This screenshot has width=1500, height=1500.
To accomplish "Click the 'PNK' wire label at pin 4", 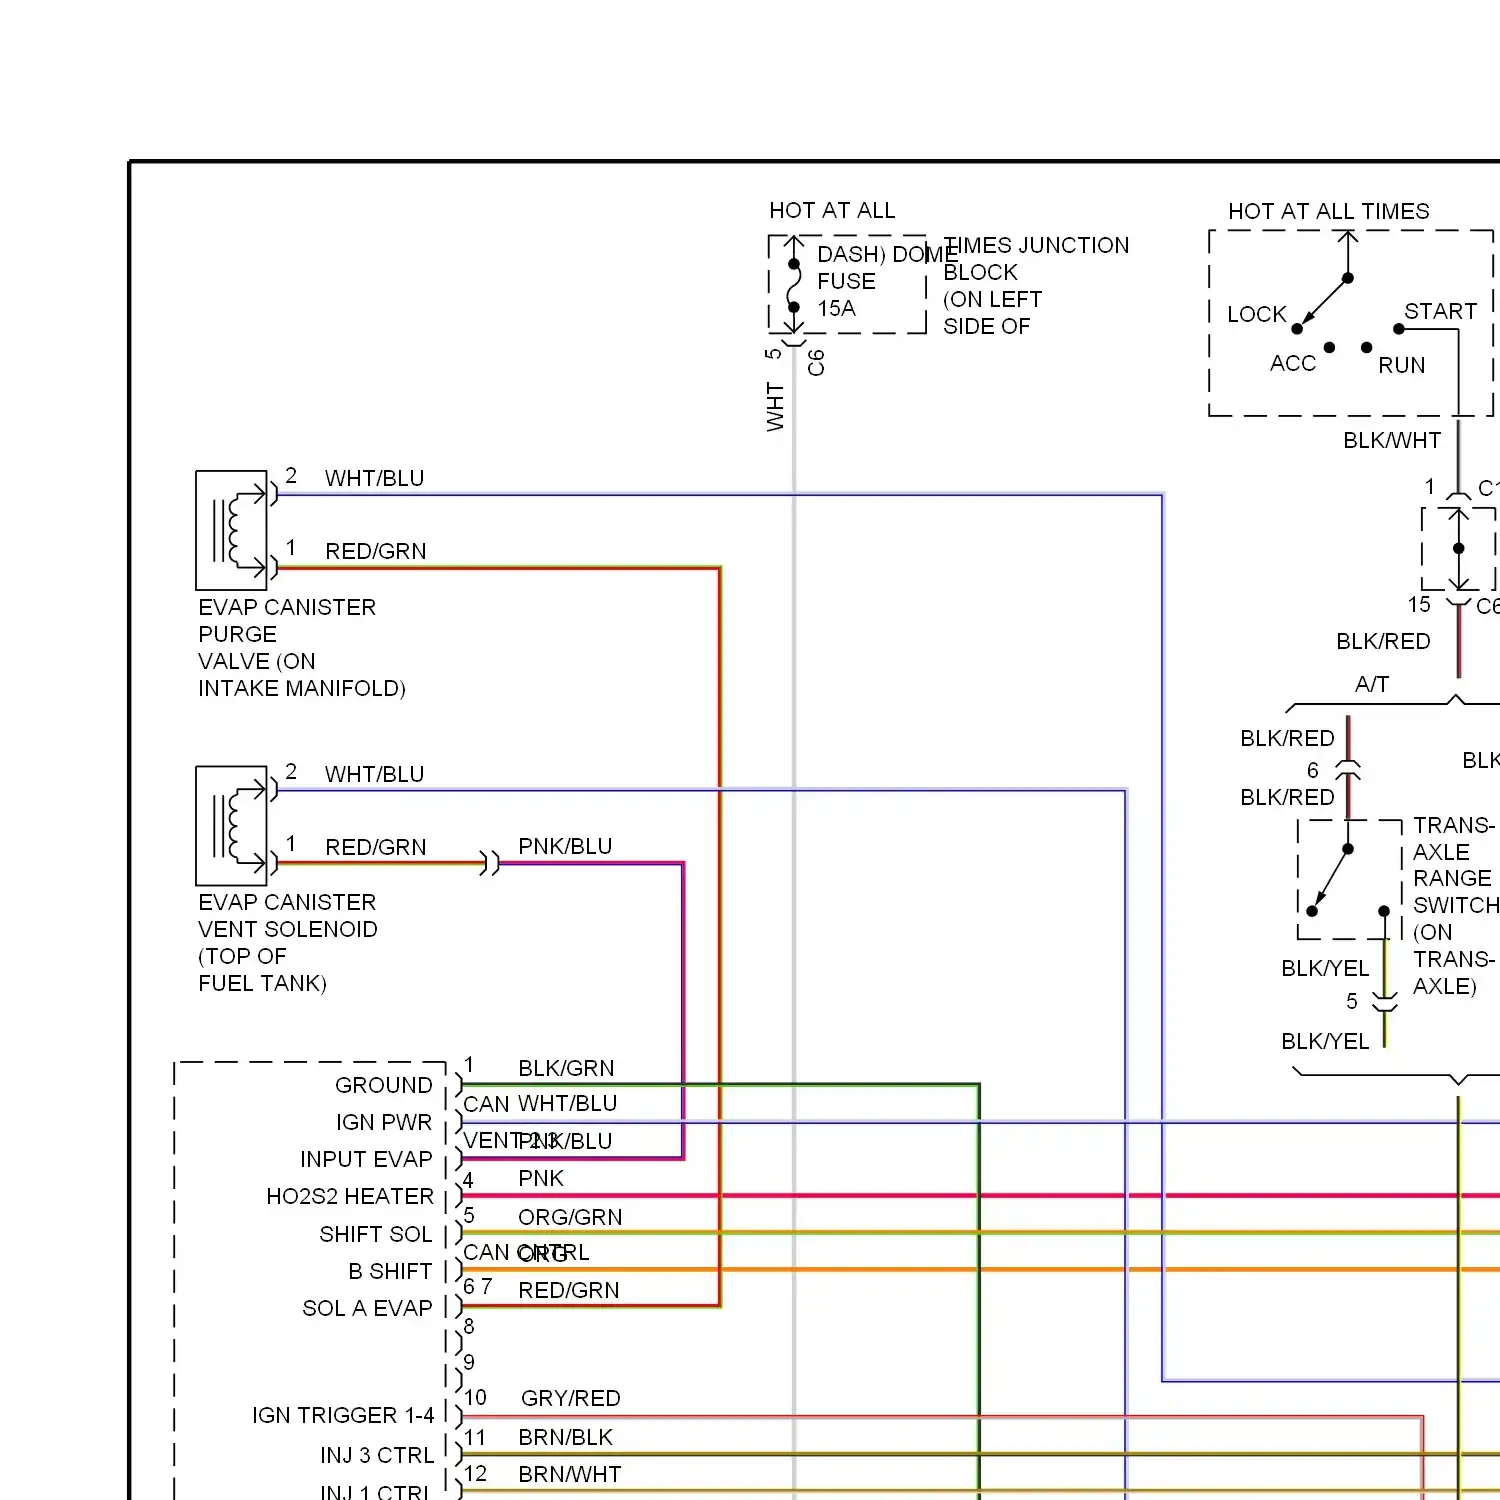I will pyautogui.click(x=541, y=1178).
